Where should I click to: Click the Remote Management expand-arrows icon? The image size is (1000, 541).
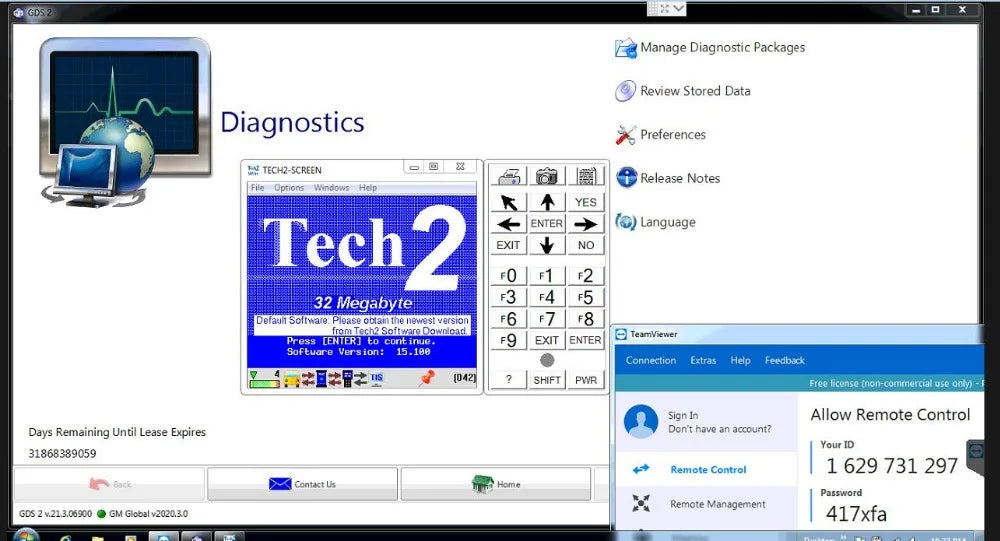point(641,503)
